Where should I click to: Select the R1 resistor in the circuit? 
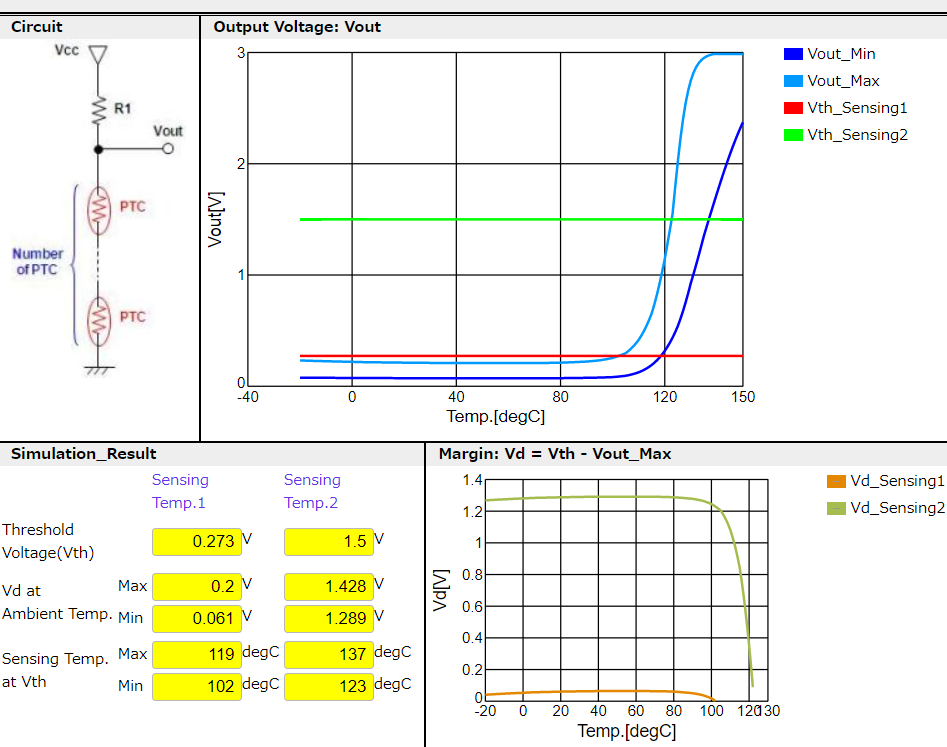(x=98, y=109)
